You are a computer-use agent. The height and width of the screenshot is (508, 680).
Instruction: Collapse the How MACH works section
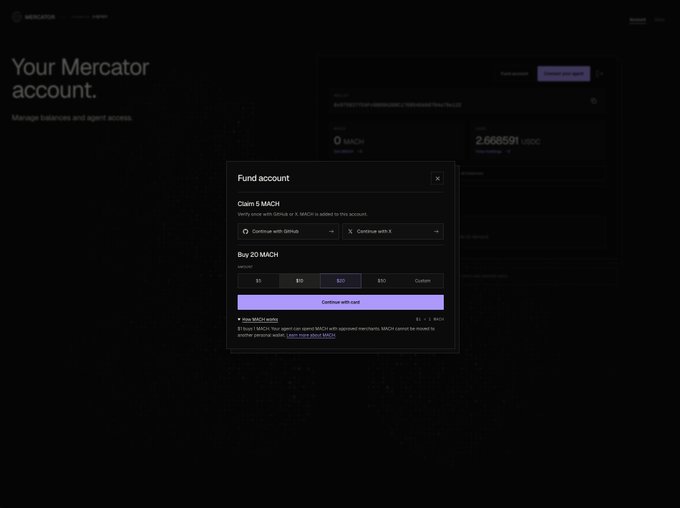click(x=258, y=319)
